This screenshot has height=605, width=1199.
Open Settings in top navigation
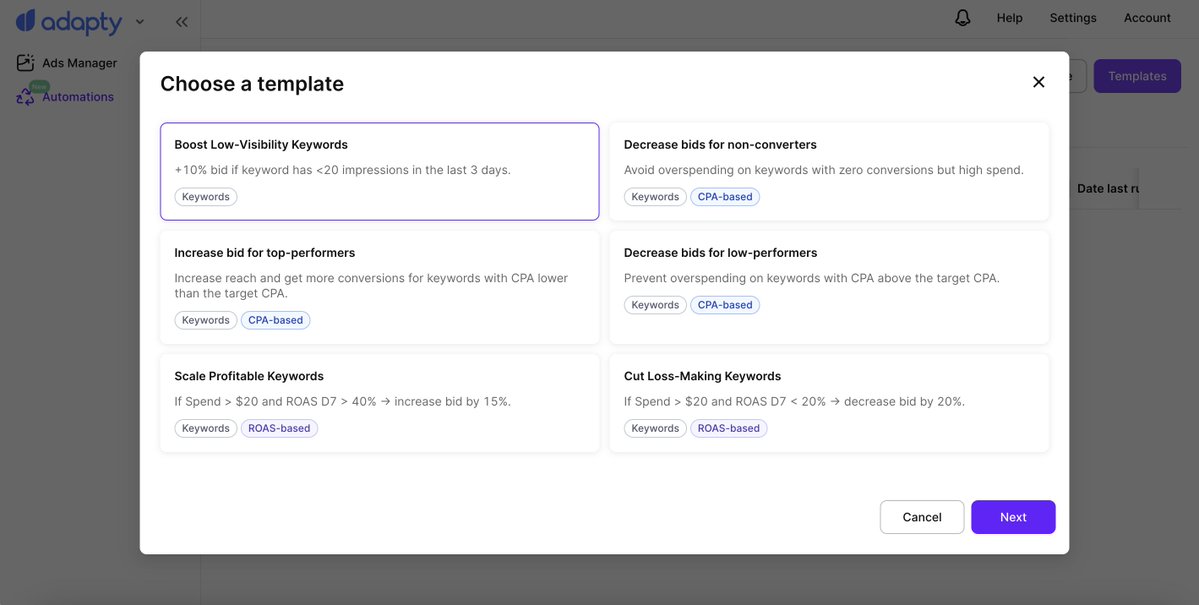[1072, 18]
